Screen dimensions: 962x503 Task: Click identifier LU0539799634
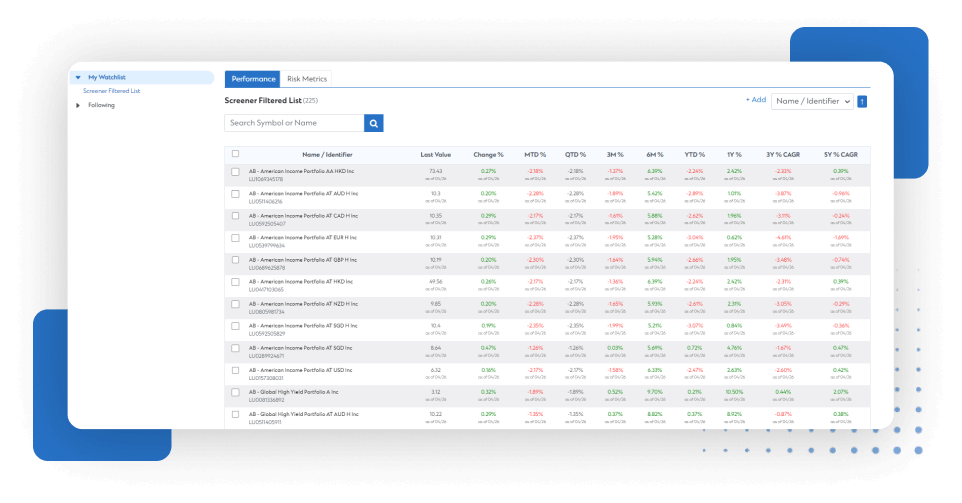267,246
